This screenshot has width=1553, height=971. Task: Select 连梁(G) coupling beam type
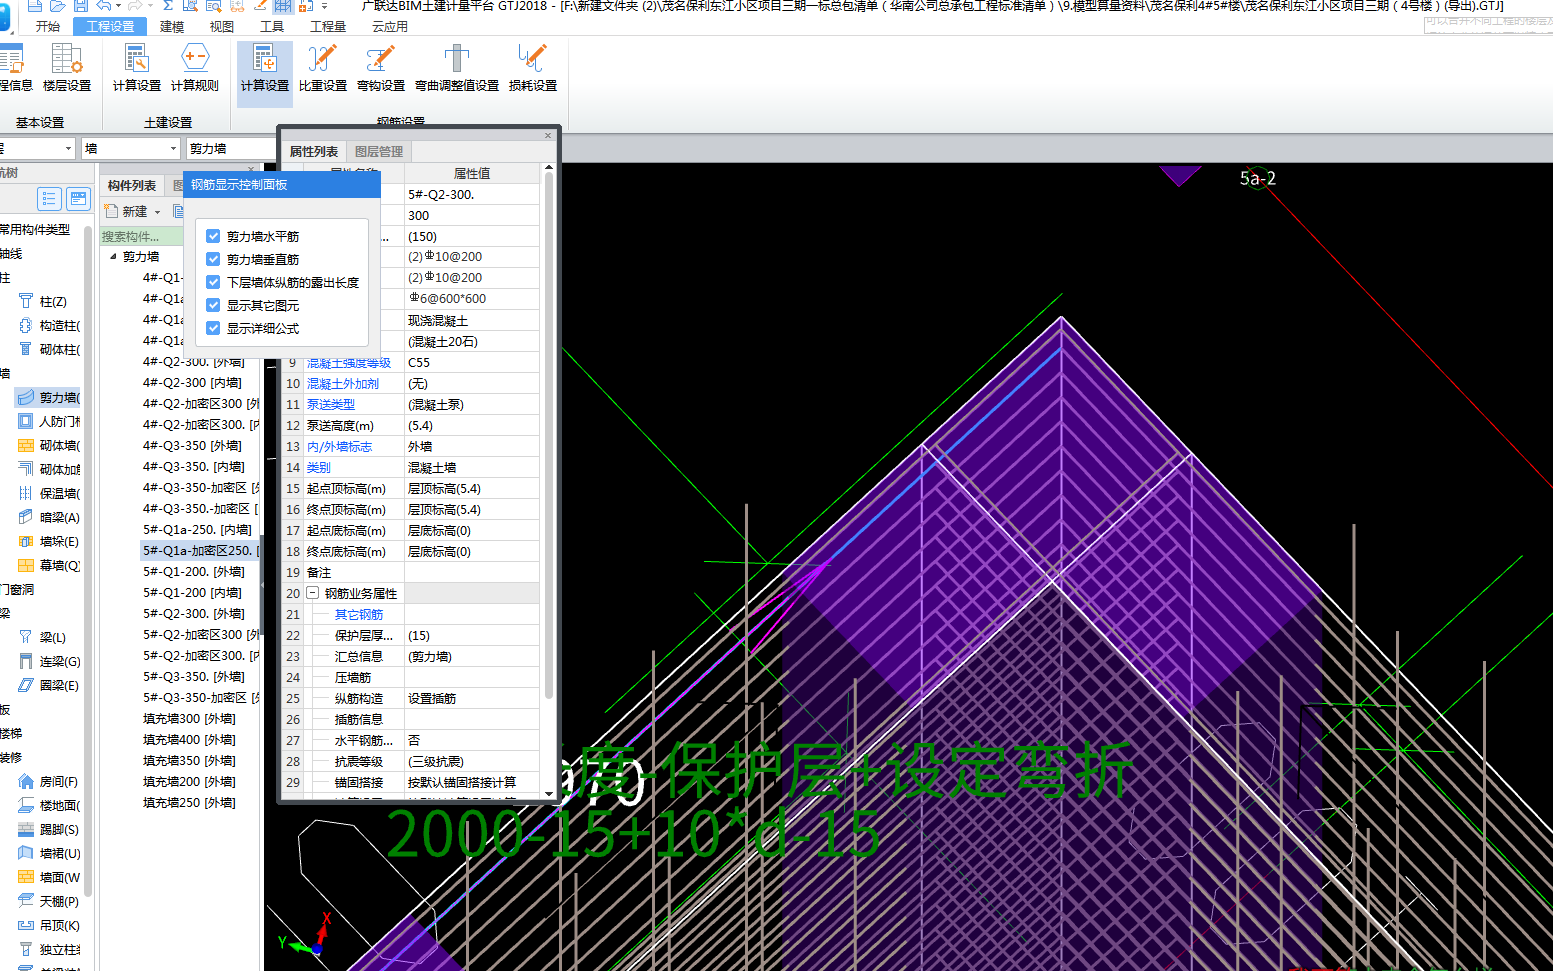50,661
